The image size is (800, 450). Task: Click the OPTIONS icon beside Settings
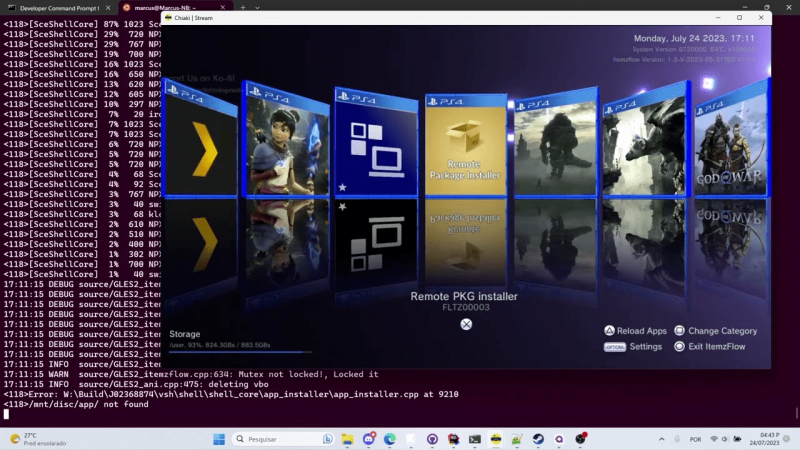tap(614, 347)
